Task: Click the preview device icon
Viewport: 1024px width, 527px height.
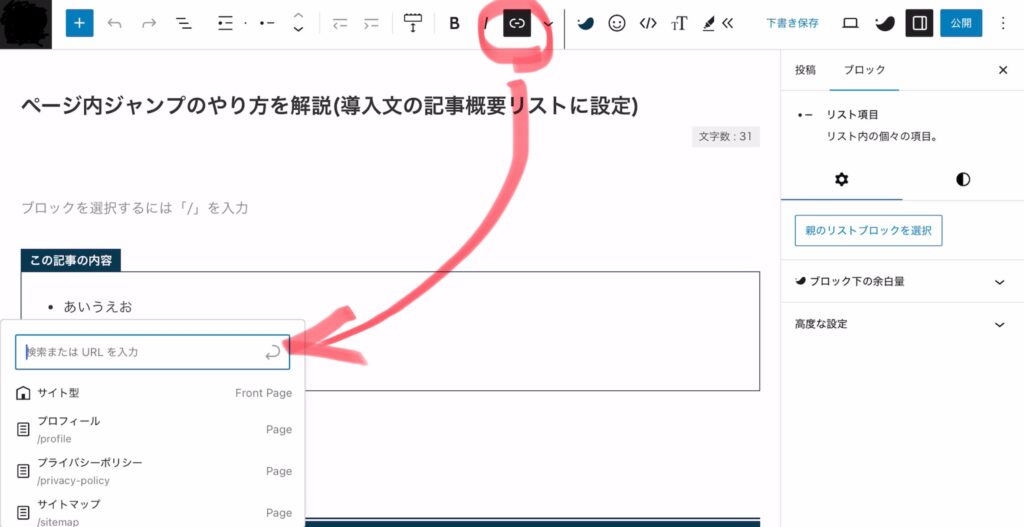Action: (x=850, y=23)
